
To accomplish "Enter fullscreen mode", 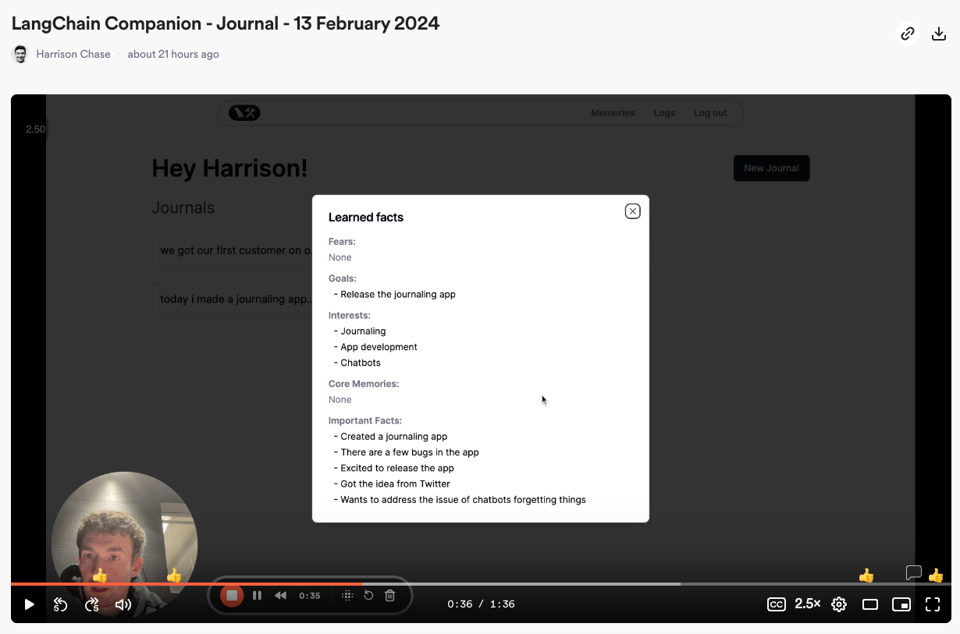I will [932, 604].
